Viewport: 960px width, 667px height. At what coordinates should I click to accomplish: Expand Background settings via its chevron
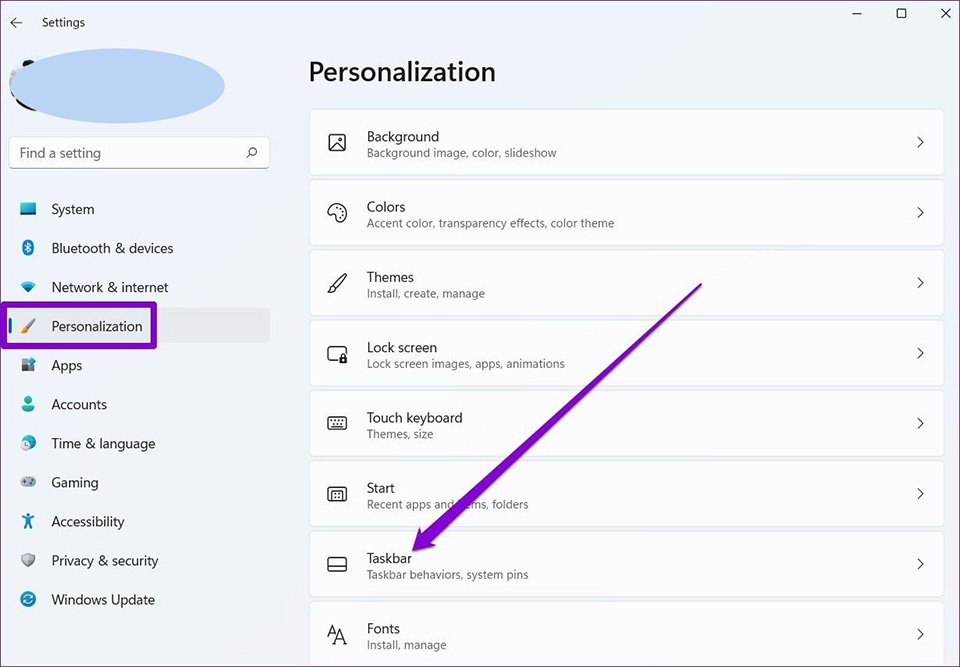(920, 143)
